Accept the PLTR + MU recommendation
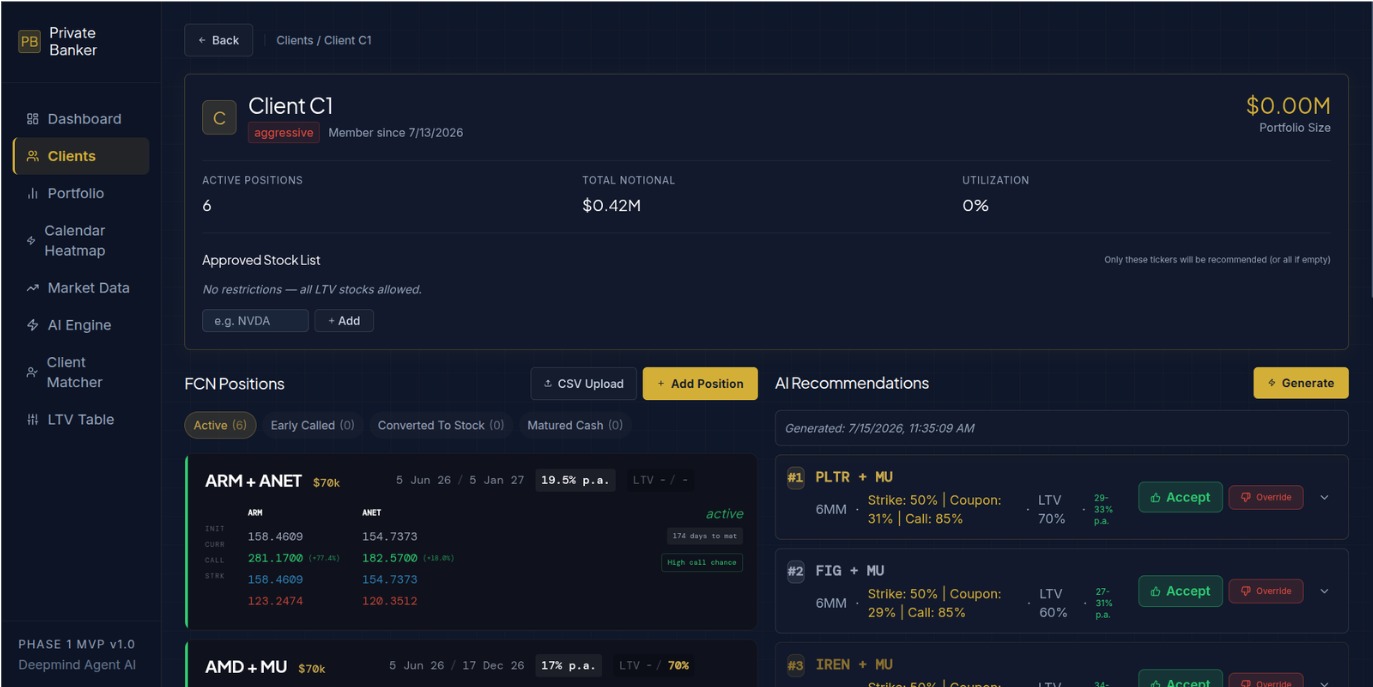 click(1180, 497)
